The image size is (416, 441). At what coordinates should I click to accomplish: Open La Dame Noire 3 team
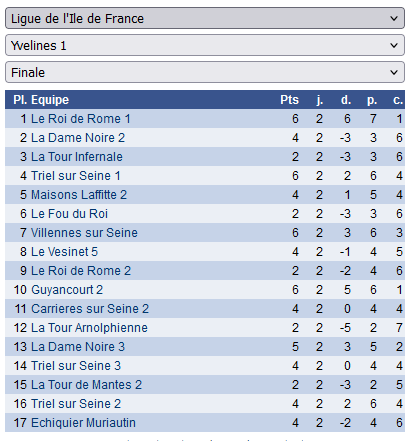click(78, 347)
